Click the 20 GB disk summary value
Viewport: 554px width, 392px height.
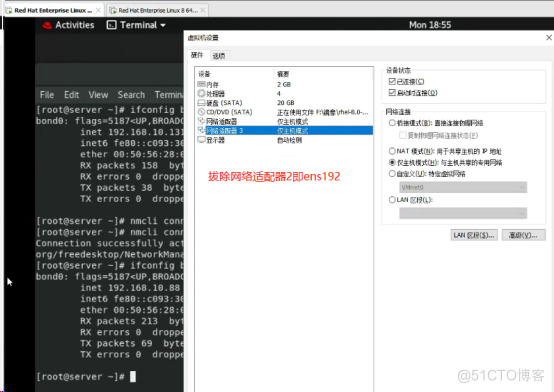click(286, 103)
